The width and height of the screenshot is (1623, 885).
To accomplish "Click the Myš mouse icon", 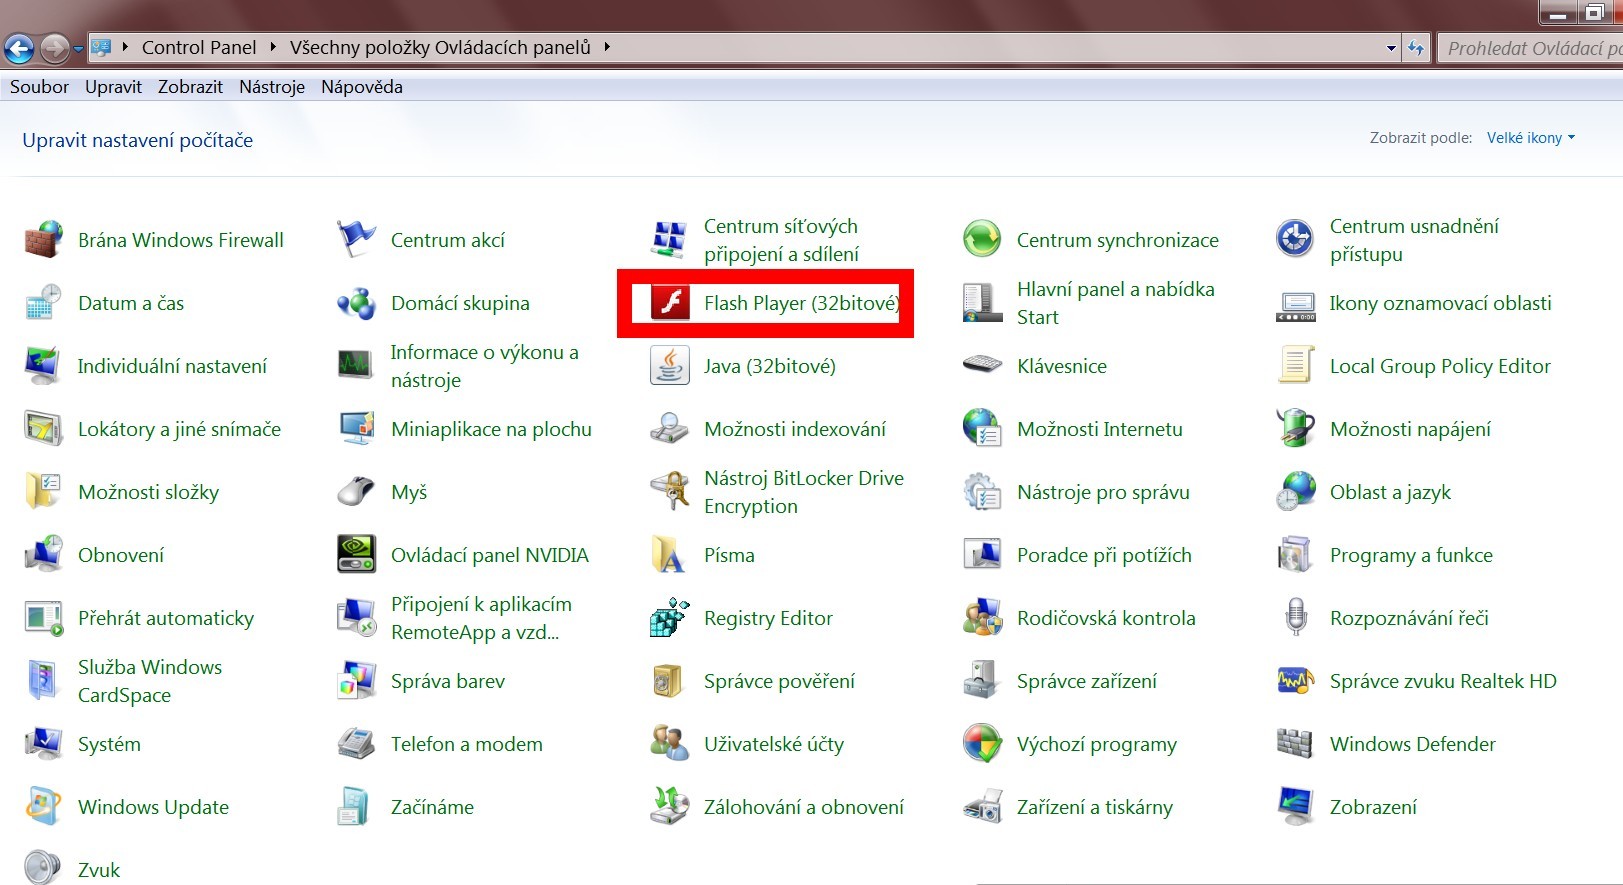I will pos(356,492).
